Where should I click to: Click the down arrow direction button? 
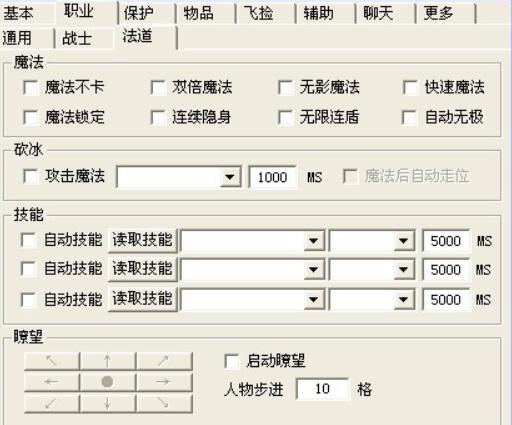[x=107, y=403]
